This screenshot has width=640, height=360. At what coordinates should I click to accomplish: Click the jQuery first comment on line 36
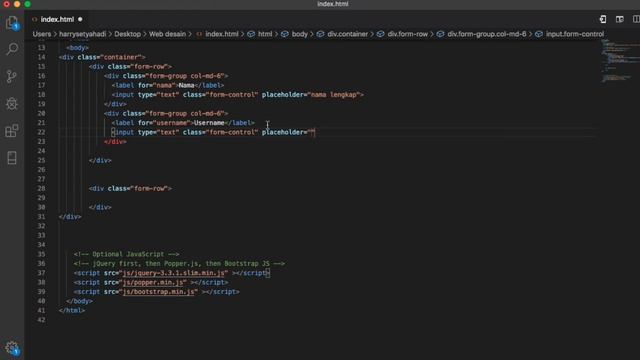pyautogui.click(x=179, y=264)
